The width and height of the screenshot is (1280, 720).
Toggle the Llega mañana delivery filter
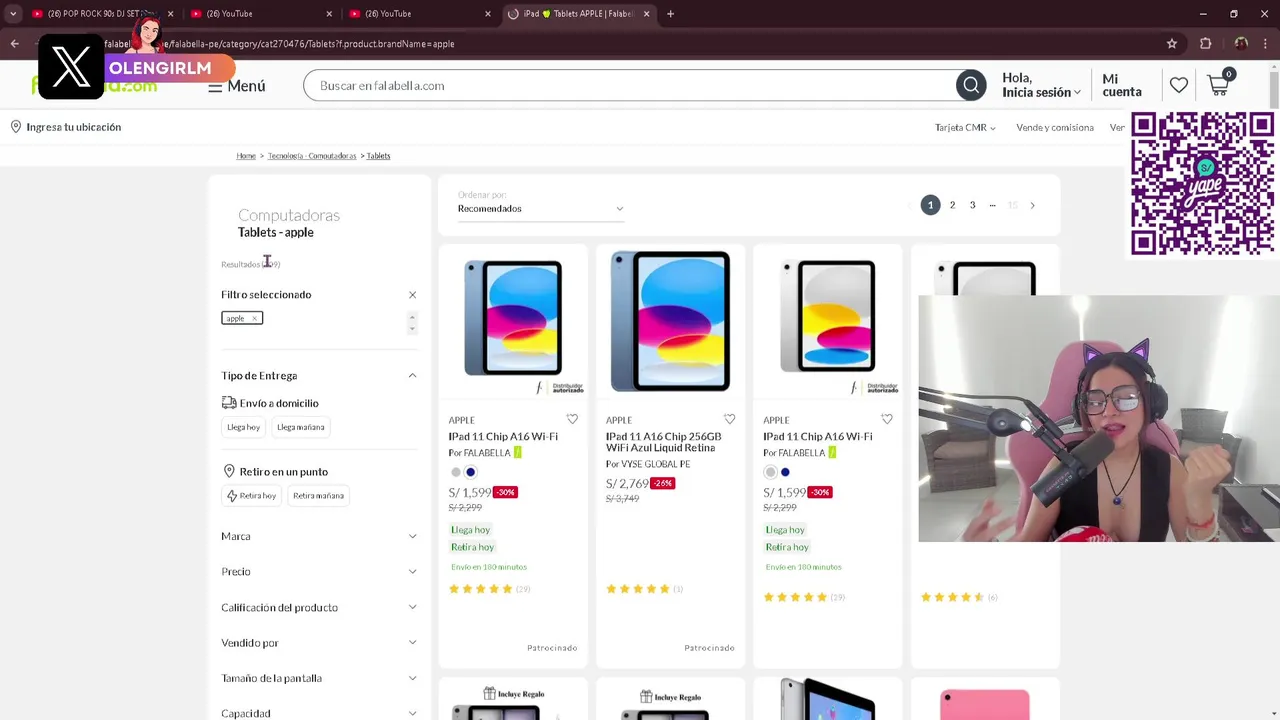click(301, 427)
